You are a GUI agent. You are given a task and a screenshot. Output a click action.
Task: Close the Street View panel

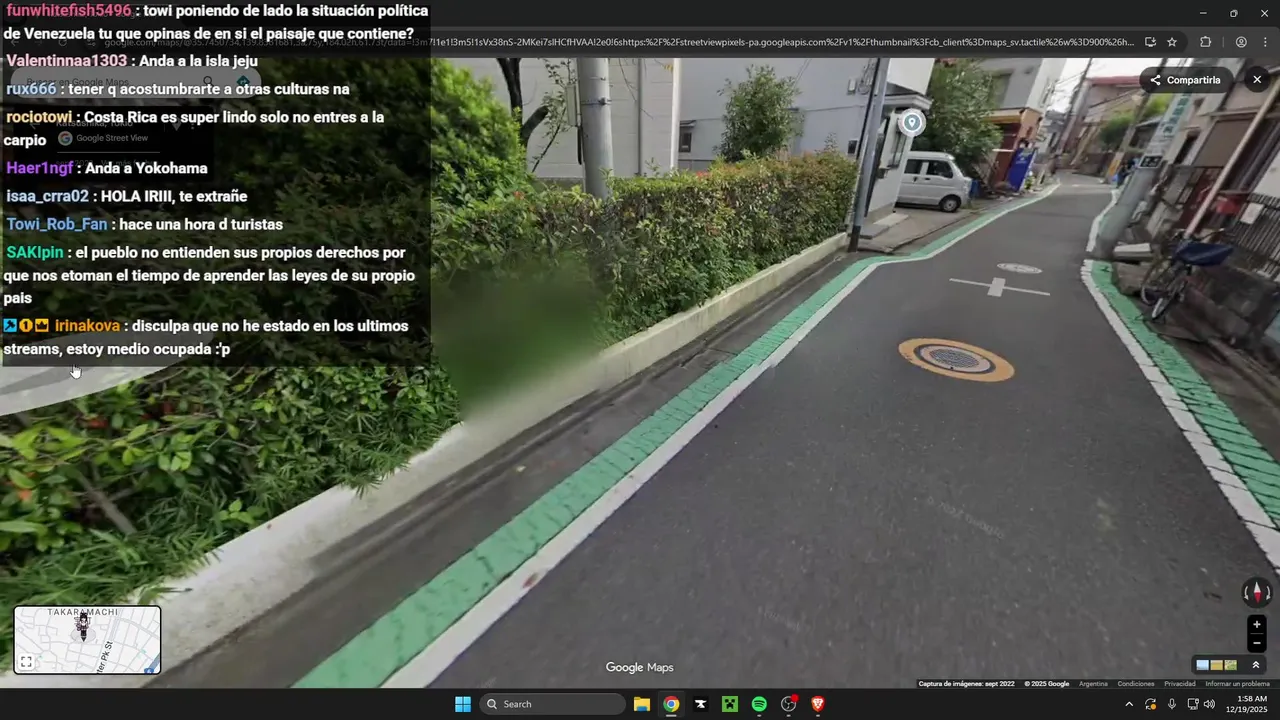1257,80
